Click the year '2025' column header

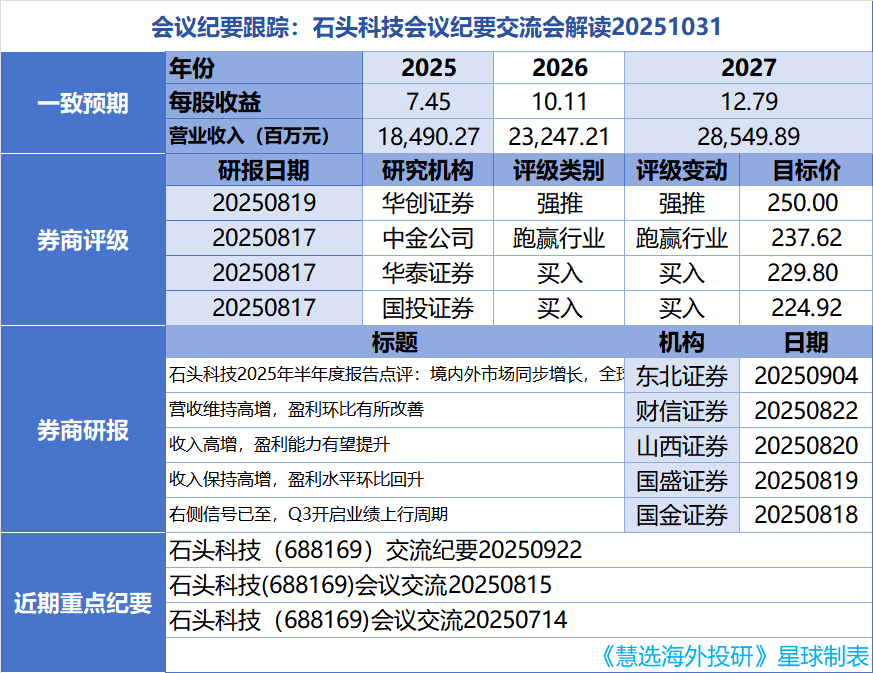click(x=428, y=68)
